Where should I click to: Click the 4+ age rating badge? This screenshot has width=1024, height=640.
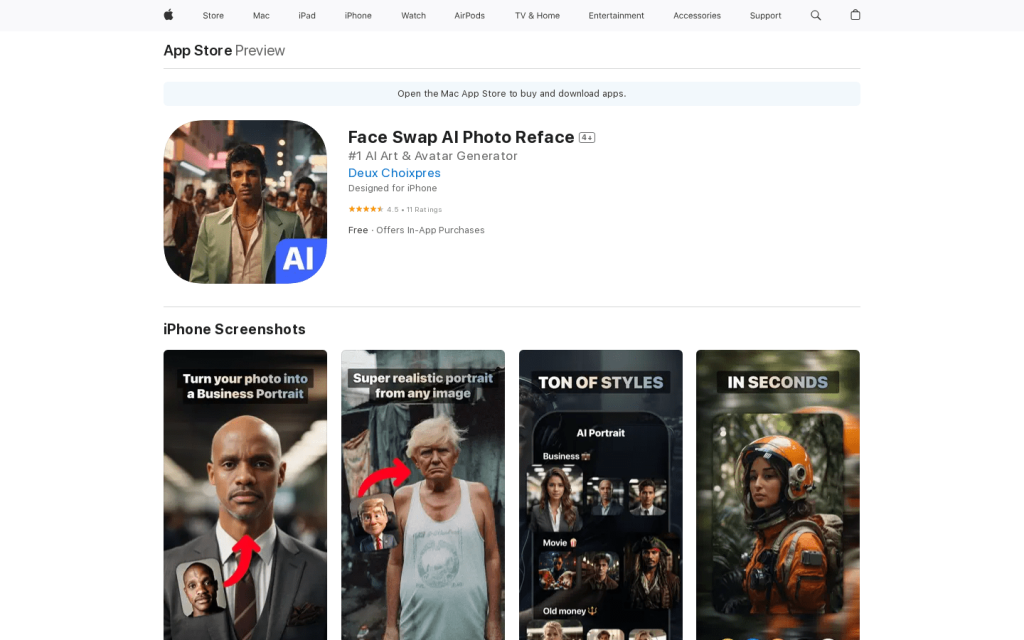[x=587, y=138]
